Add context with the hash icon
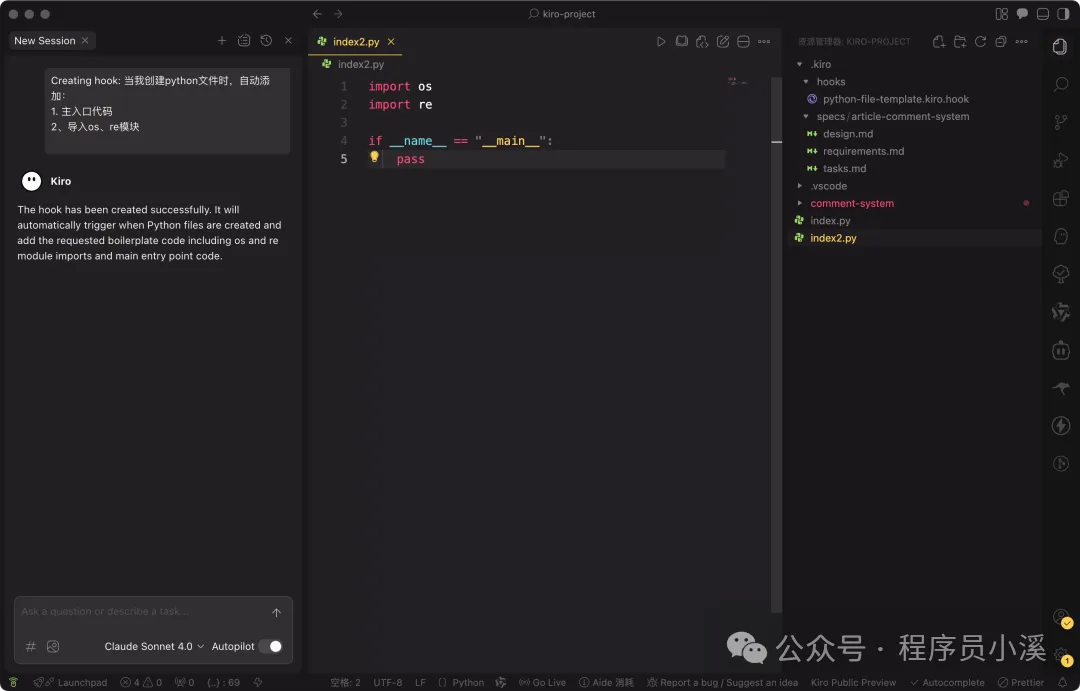Image resolution: width=1080 pixels, height=691 pixels. point(30,646)
